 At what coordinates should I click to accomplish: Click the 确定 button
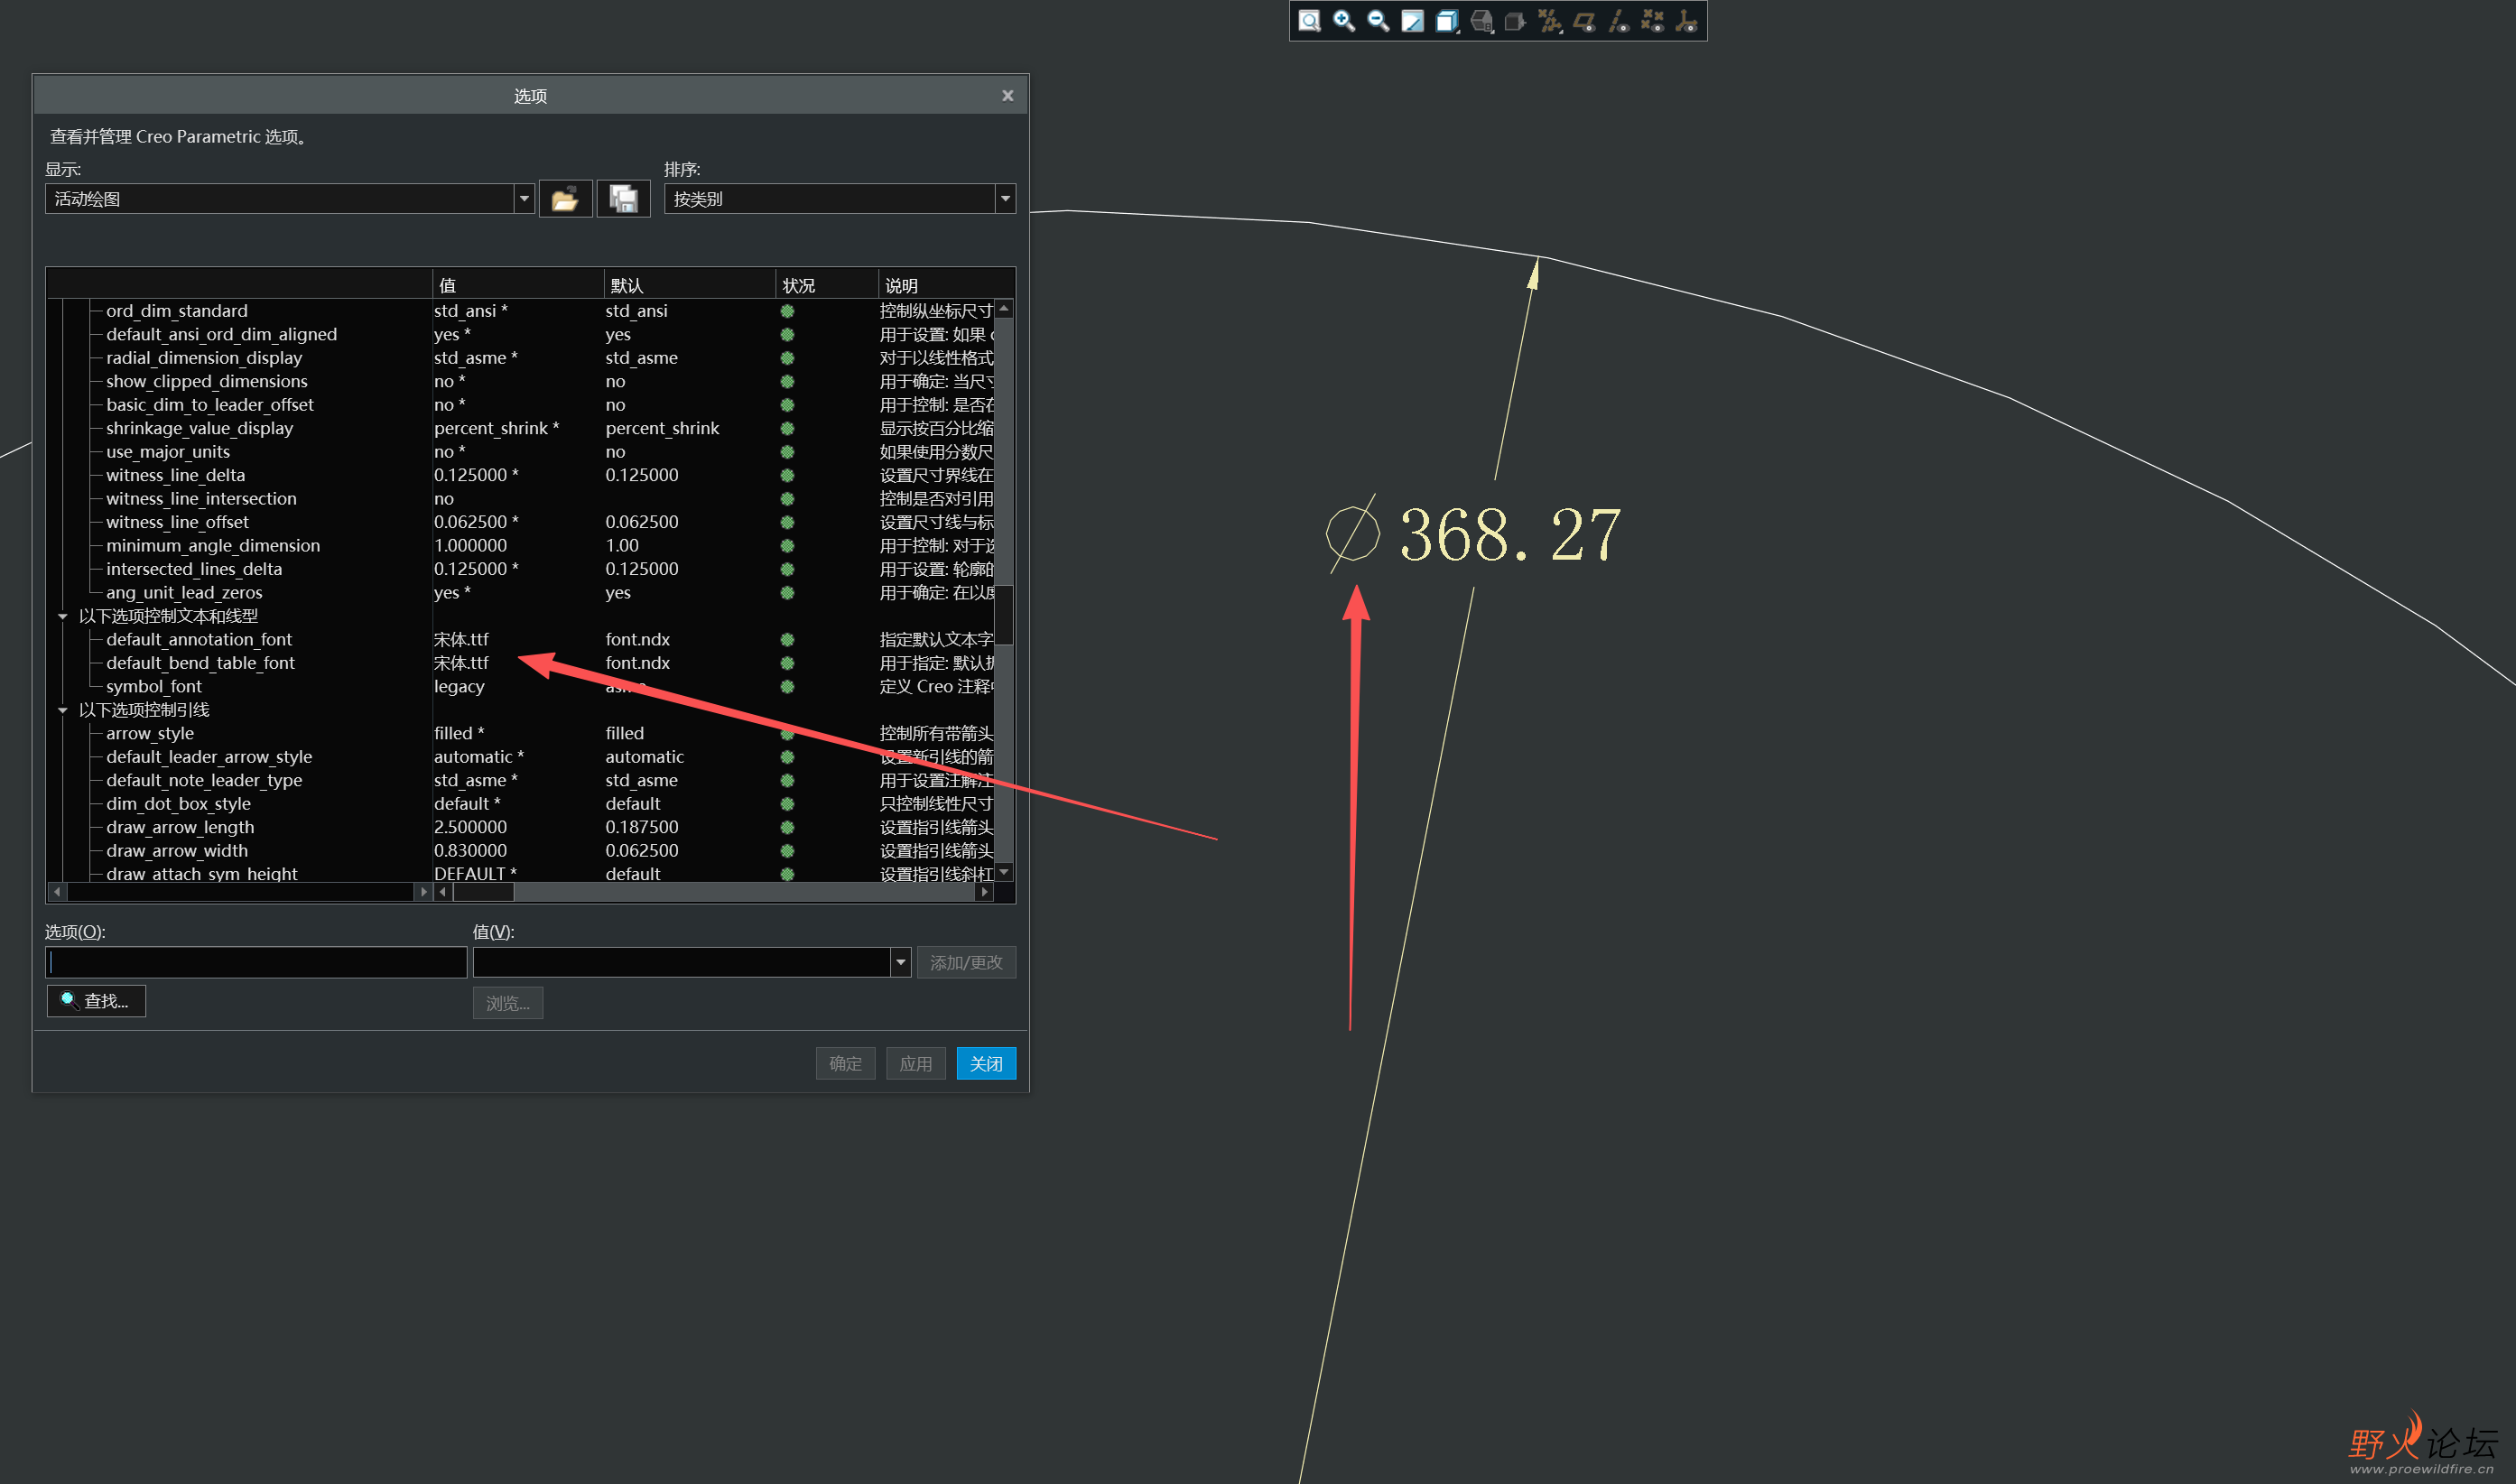845,1063
